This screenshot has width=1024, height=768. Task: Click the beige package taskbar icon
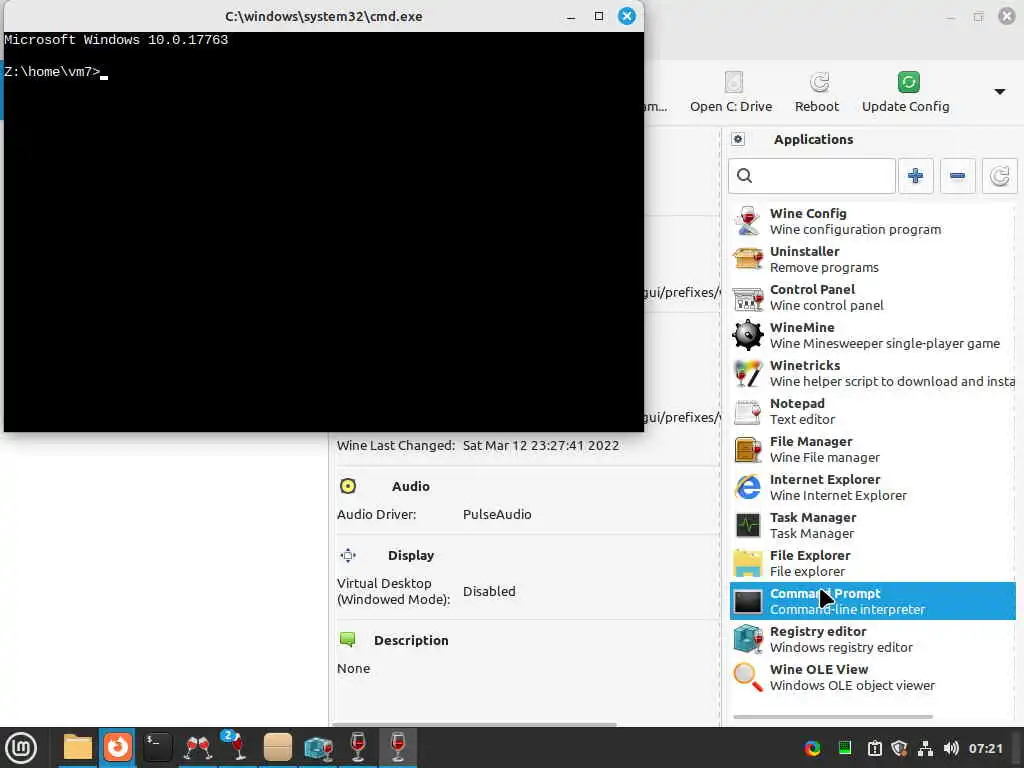pos(278,747)
